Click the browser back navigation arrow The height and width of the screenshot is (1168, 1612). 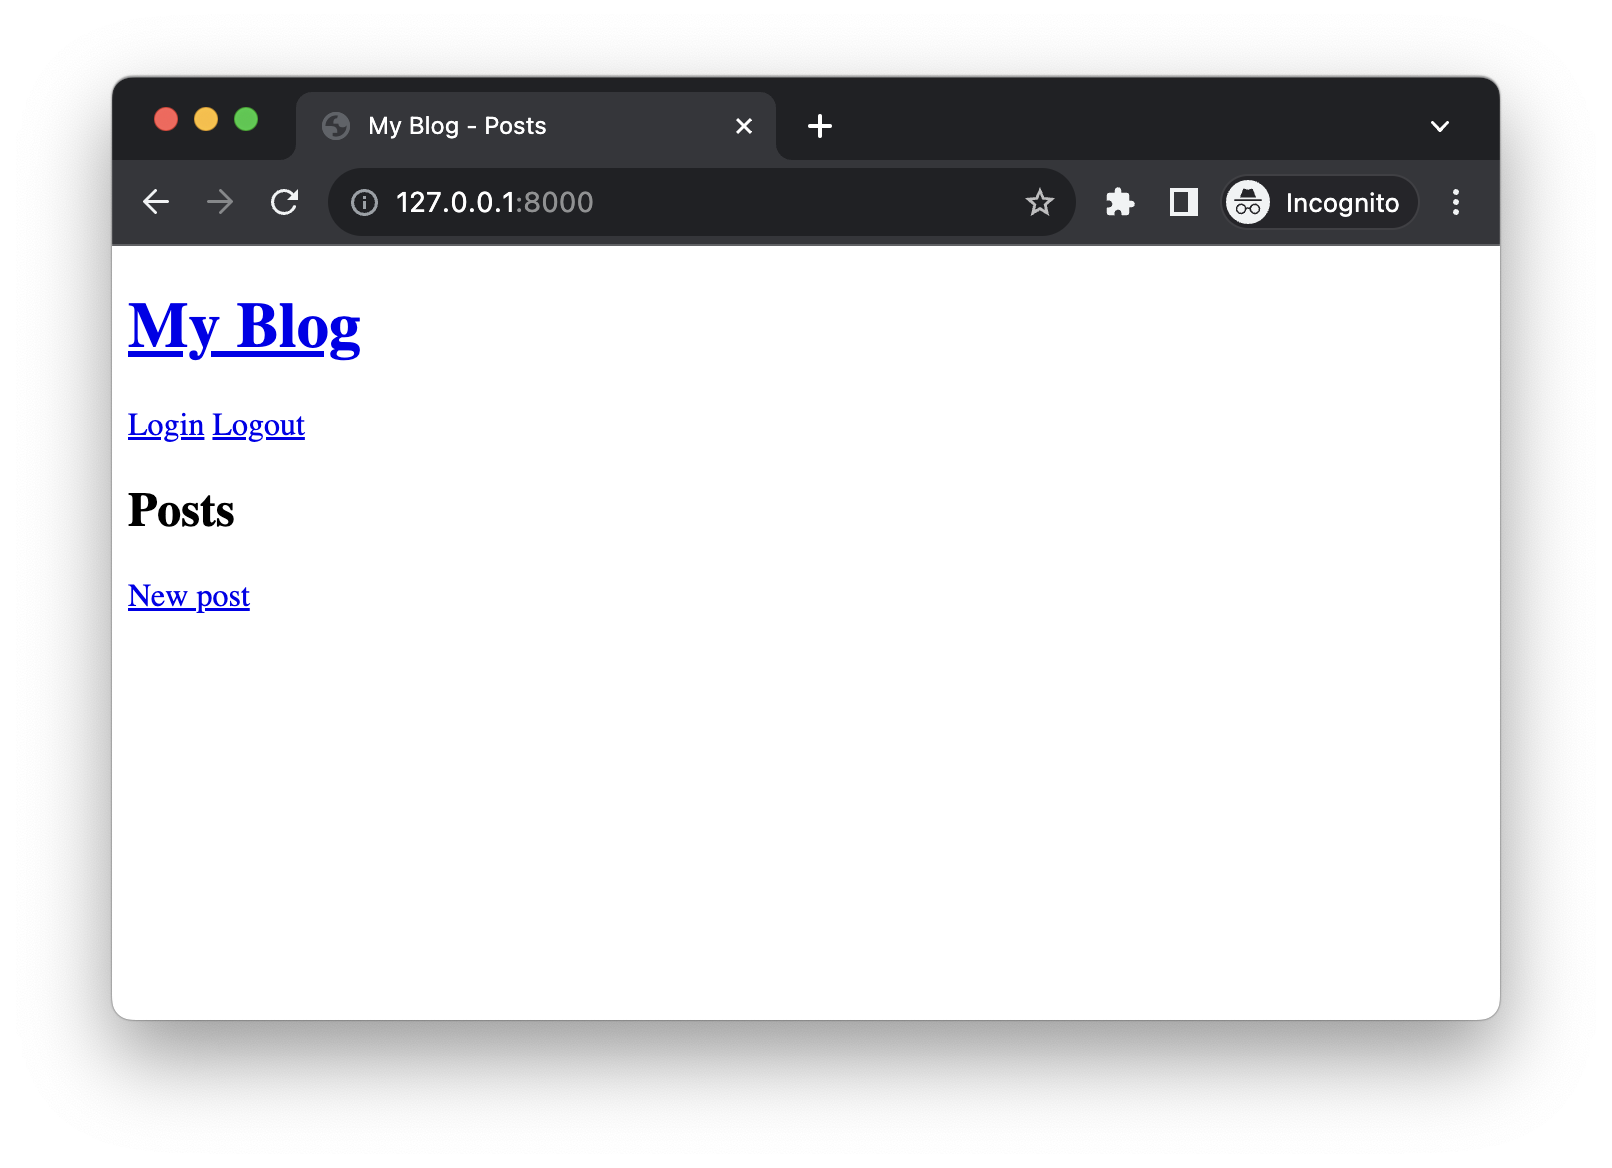coord(156,202)
